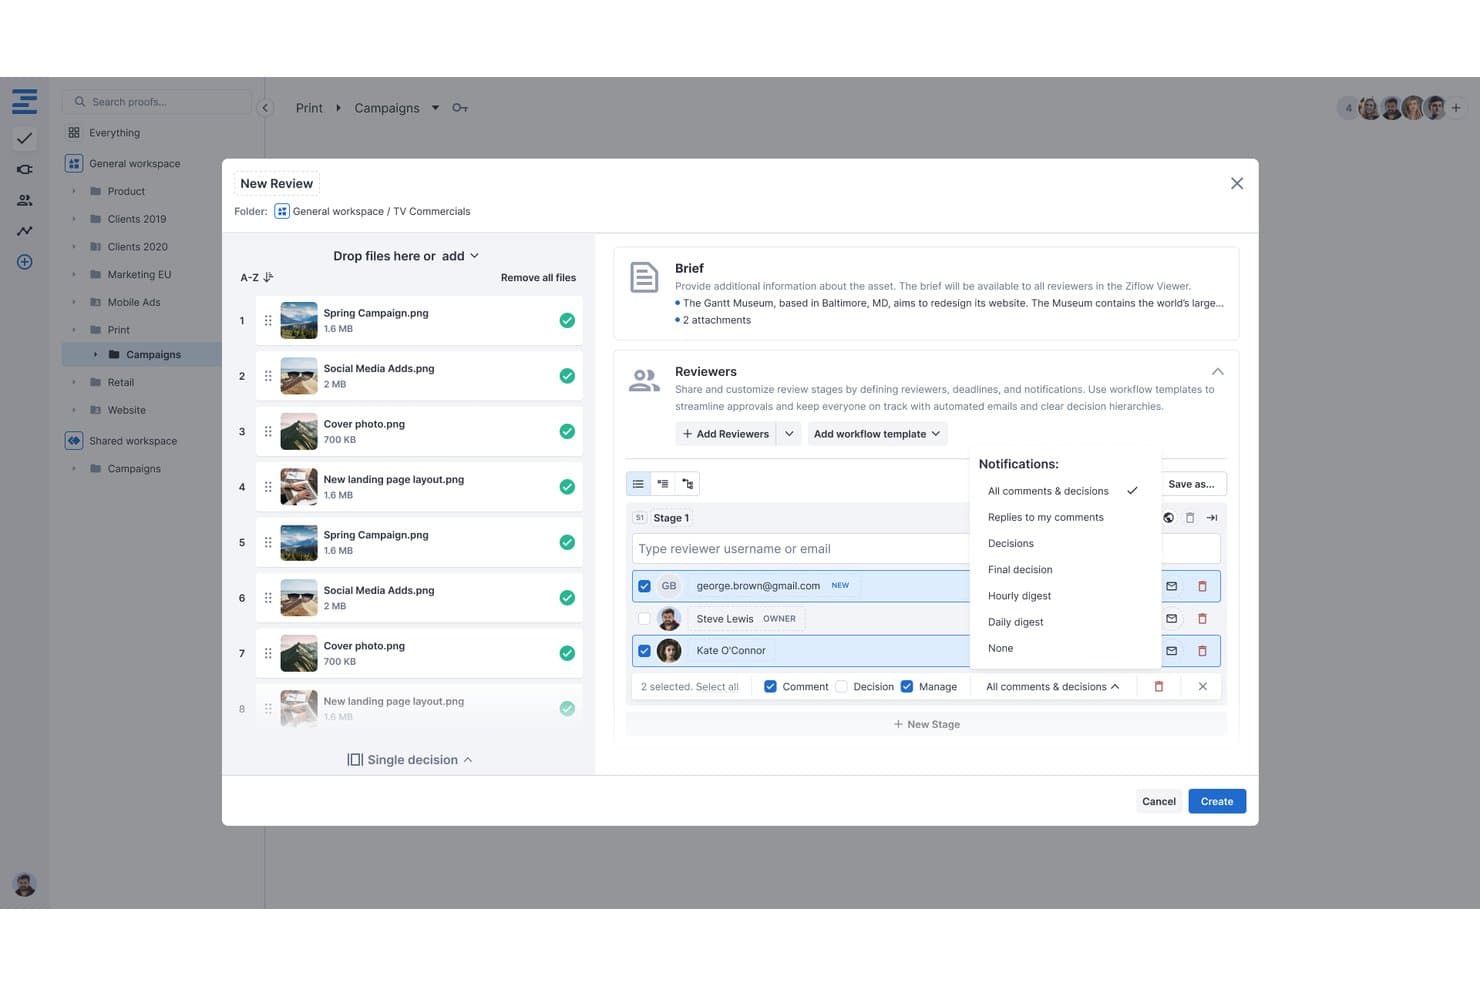
Task: Click the globe icon in the Stage 1 header
Action: click(x=1168, y=518)
